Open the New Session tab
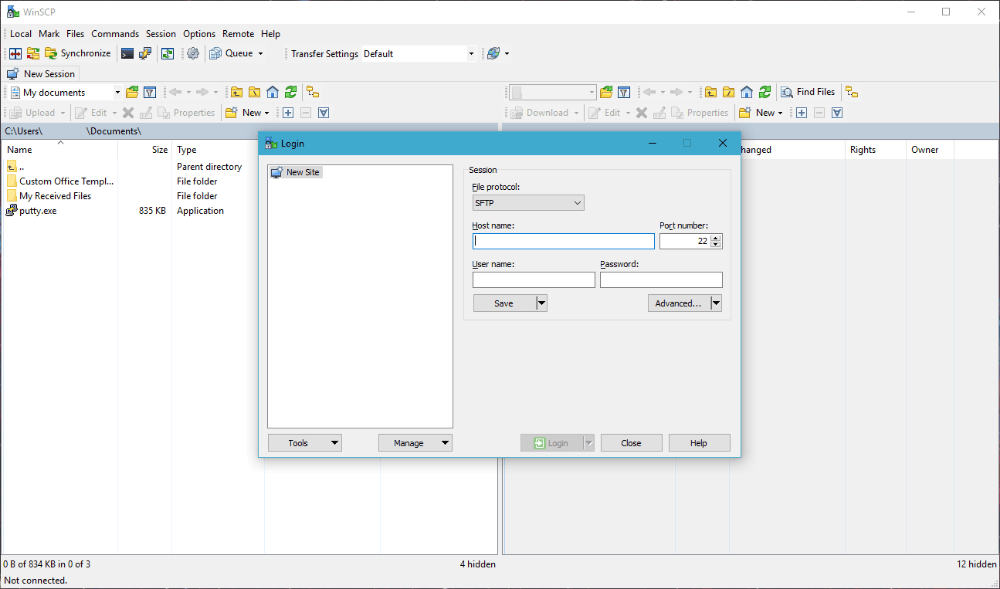Viewport: 1000px width, 589px height. pyautogui.click(x=41, y=73)
